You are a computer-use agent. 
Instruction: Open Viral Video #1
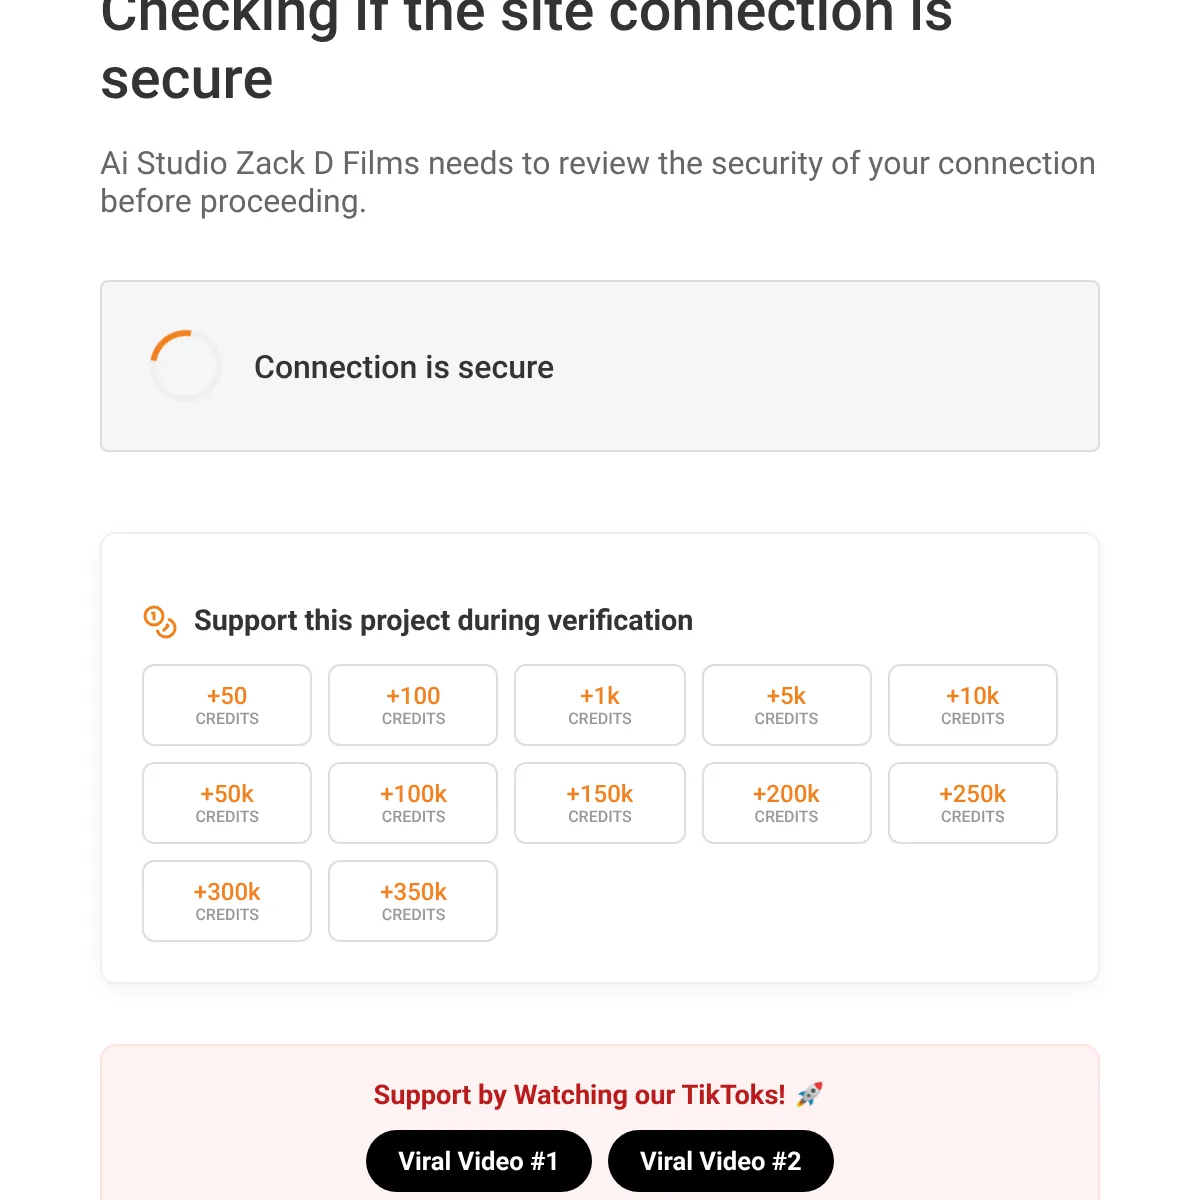[478, 1160]
